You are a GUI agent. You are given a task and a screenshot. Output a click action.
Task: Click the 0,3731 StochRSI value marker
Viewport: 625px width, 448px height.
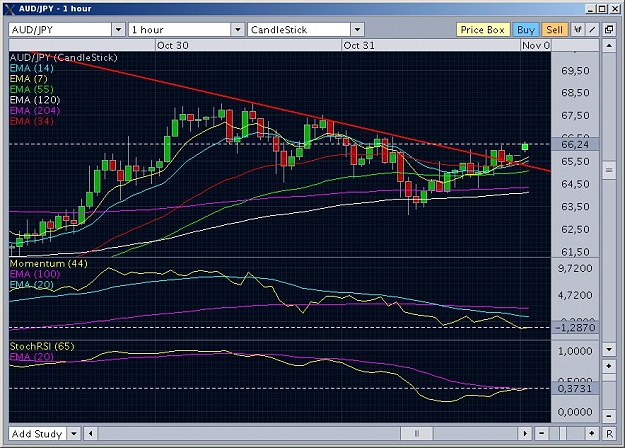pos(575,388)
